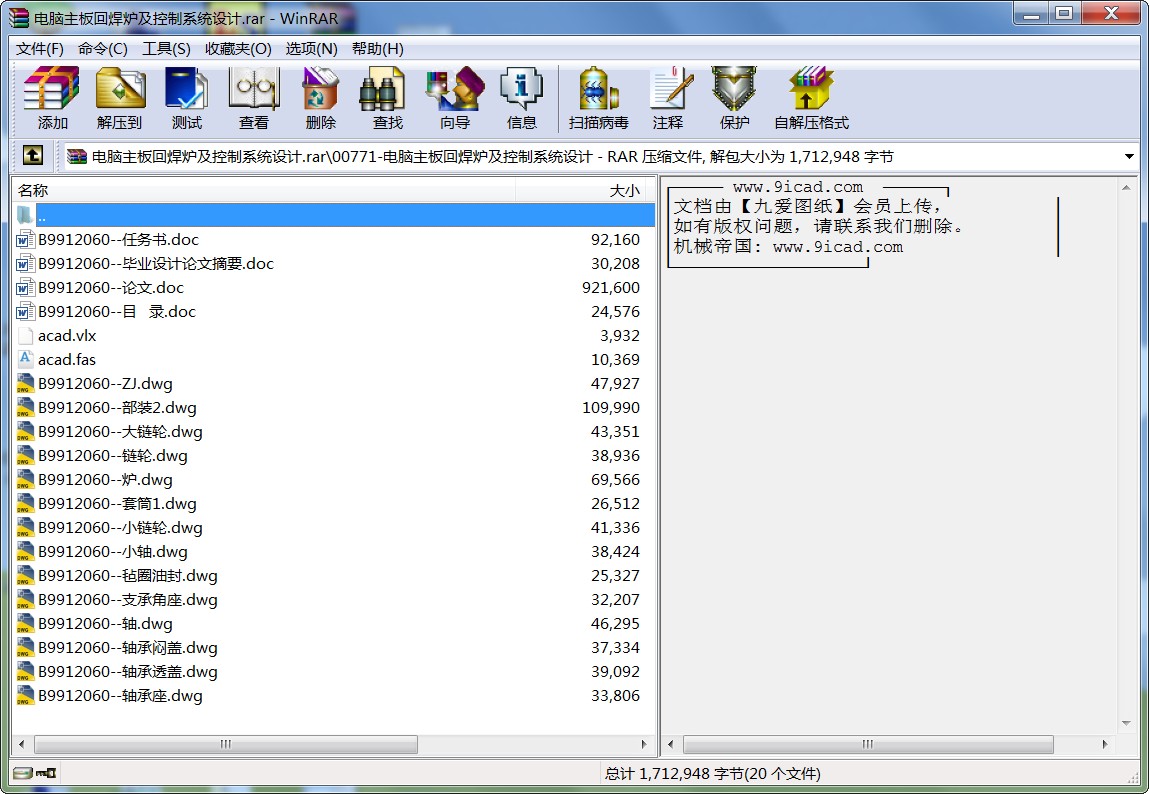Maximize the WinRAR window
The height and width of the screenshot is (794, 1149).
[x=1065, y=13]
